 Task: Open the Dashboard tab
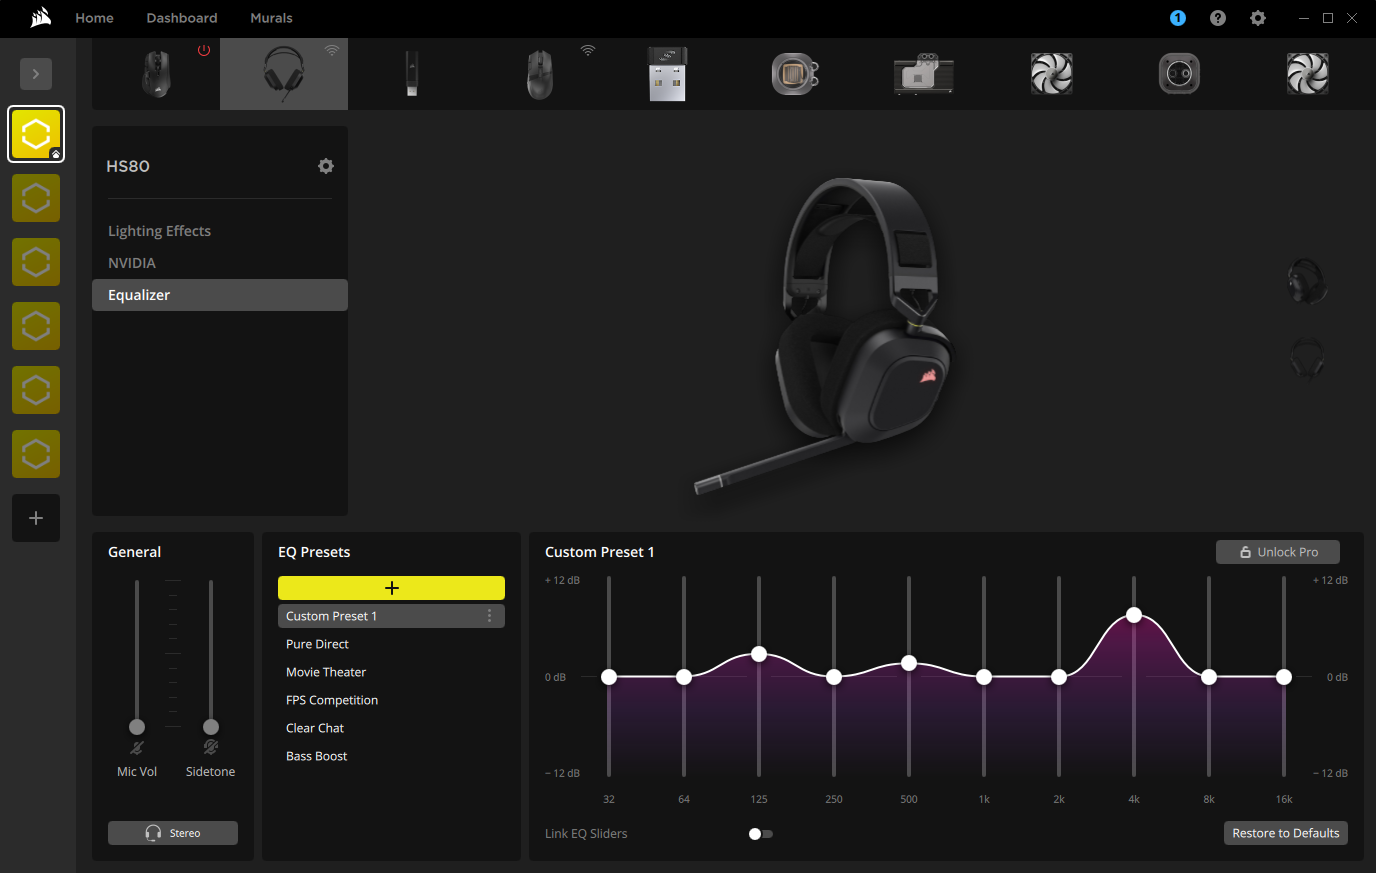[182, 18]
